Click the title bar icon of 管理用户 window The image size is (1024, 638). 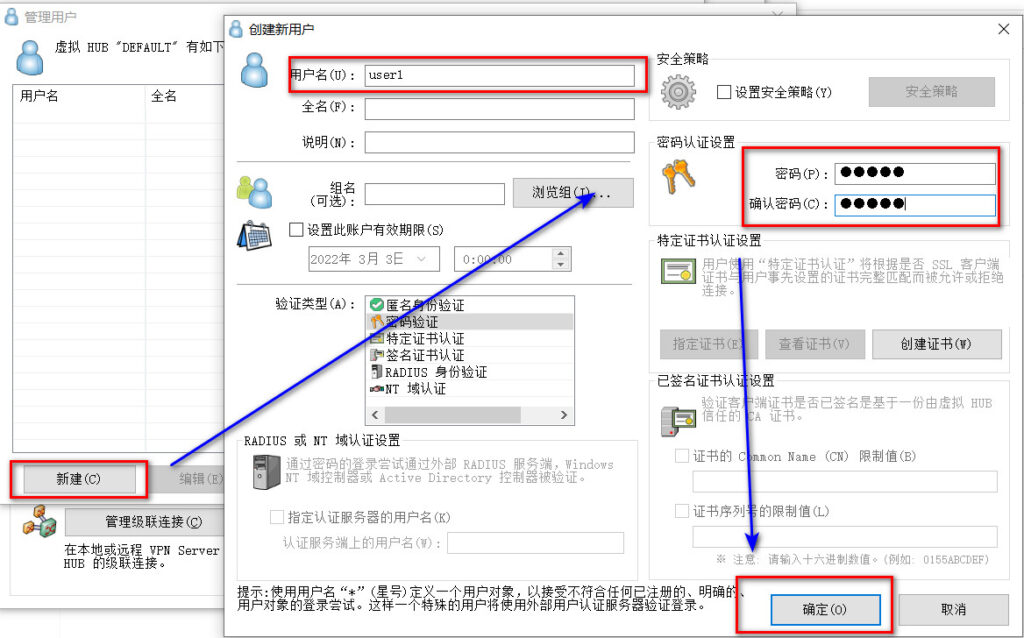click(11, 17)
